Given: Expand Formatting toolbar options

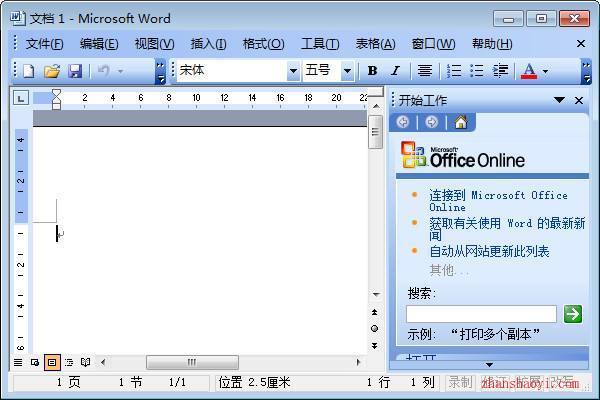Looking at the screenshot, I should (x=586, y=72).
